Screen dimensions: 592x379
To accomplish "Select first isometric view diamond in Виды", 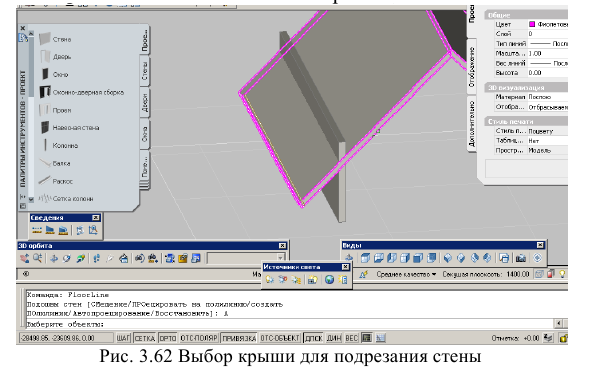I will coord(448,258).
